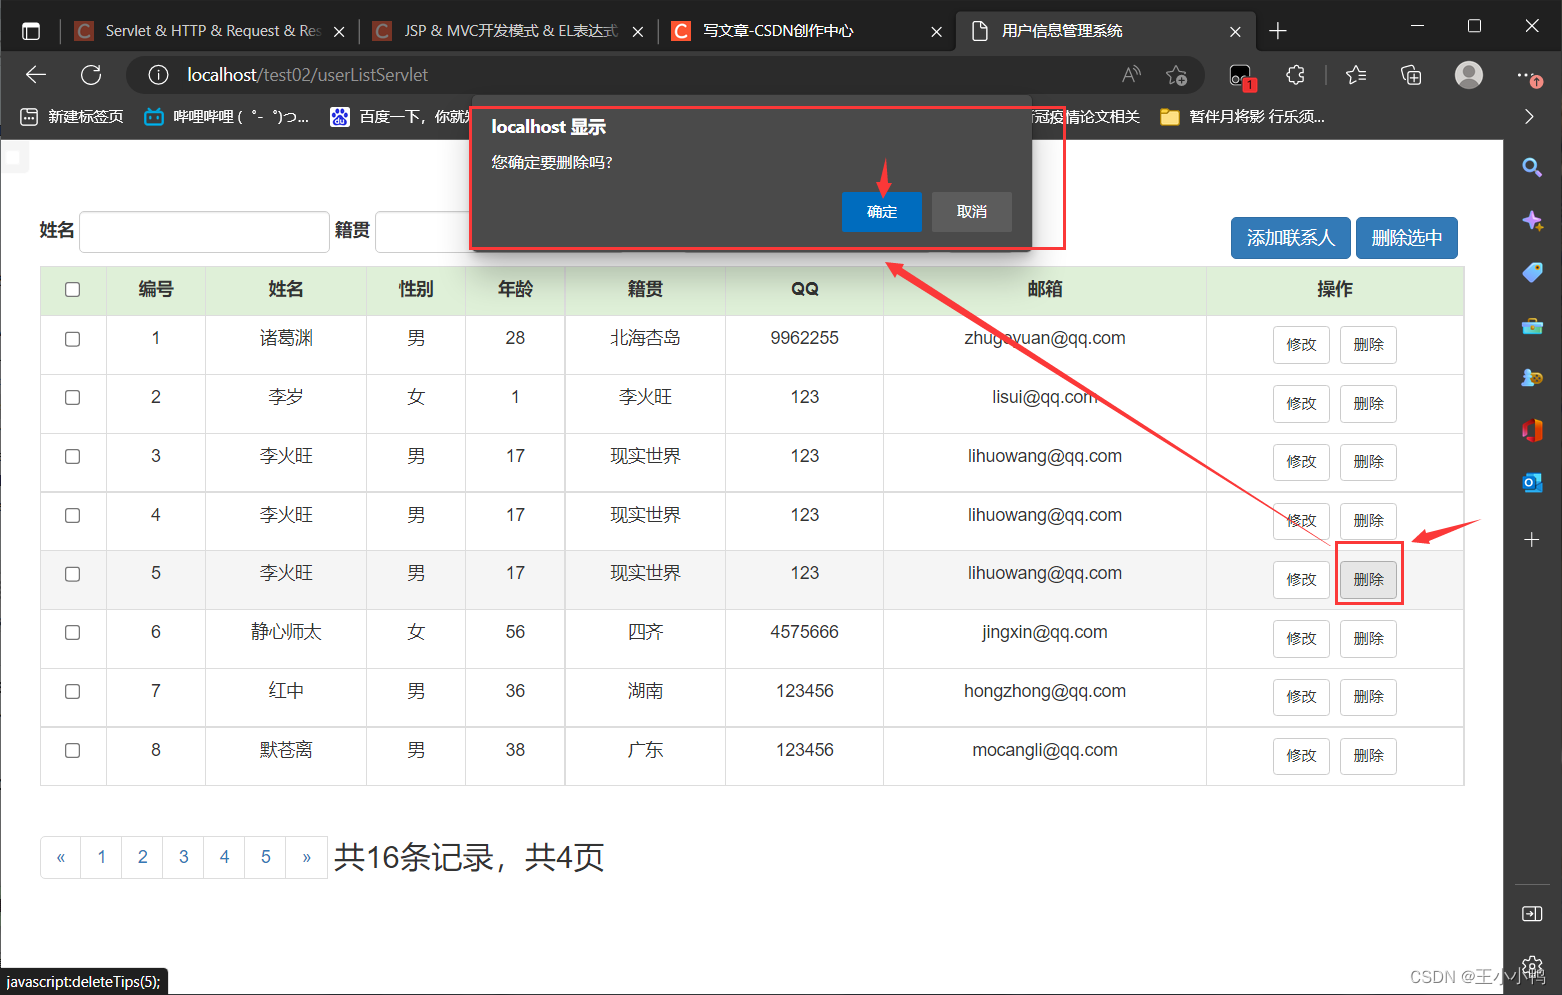Go back using the back arrow
Image resolution: width=1562 pixels, height=995 pixels.
coord(36,75)
